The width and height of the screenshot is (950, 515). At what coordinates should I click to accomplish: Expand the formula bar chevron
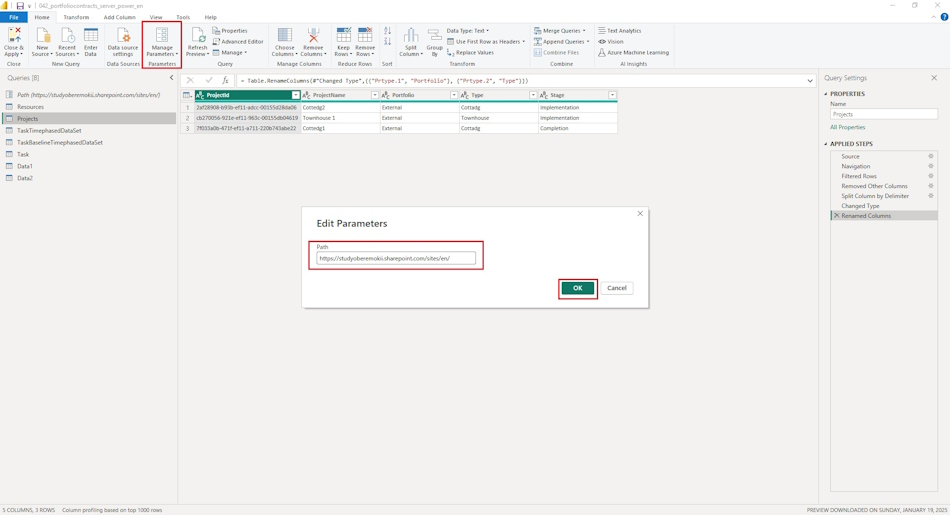[x=810, y=81]
